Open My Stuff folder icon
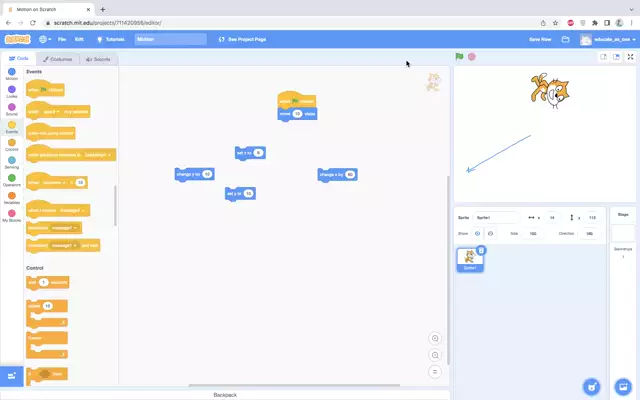640x400 pixels. pyautogui.click(x=565, y=39)
